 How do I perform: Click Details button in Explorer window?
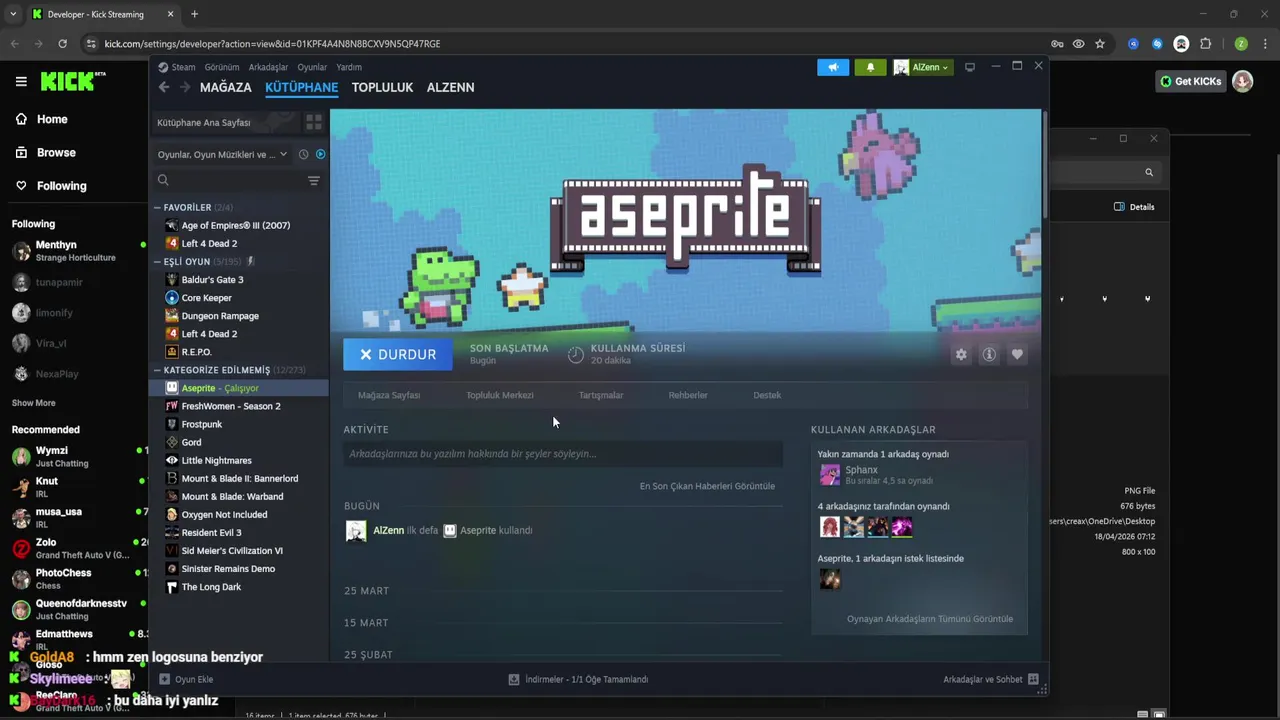pos(1134,207)
